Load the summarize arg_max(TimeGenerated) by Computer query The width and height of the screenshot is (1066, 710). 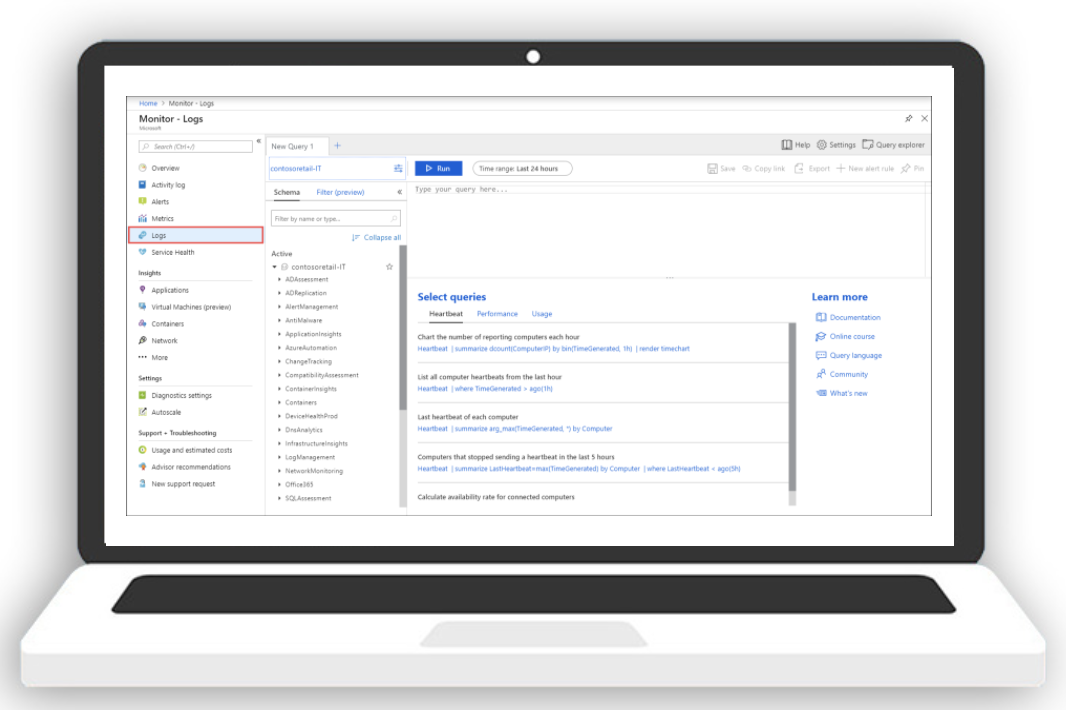515,429
